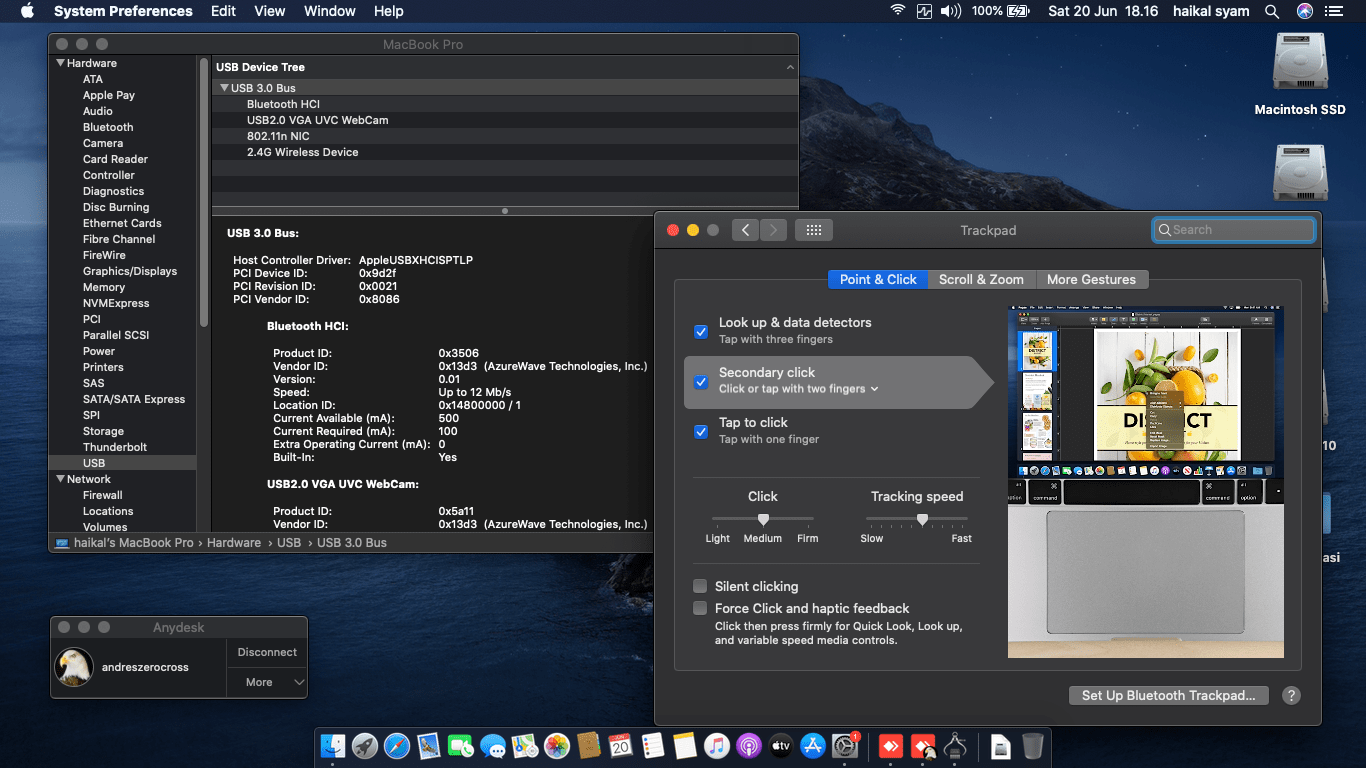This screenshot has width=1366, height=768.
Task: Adjust the Click pressure slider
Action: pyautogui.click(x=763, y=519)
